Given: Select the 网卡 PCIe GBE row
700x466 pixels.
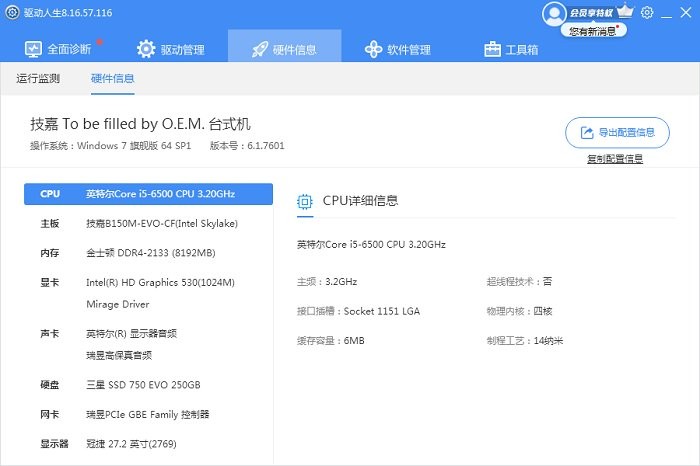Looking at the screenshot, I should coord(148,414).
